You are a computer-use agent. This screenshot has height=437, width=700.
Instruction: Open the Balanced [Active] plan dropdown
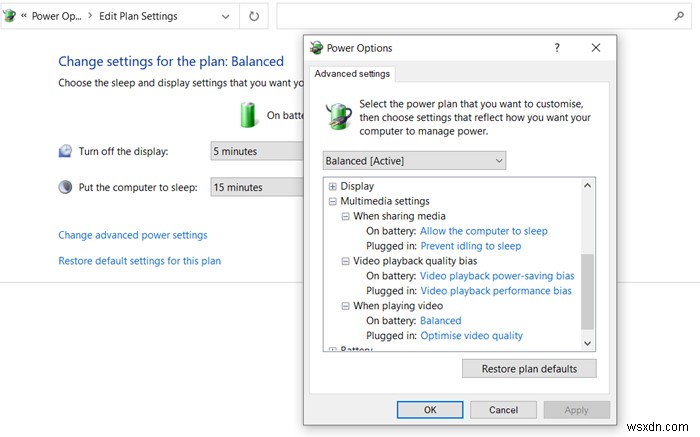(x=414, y=161)
